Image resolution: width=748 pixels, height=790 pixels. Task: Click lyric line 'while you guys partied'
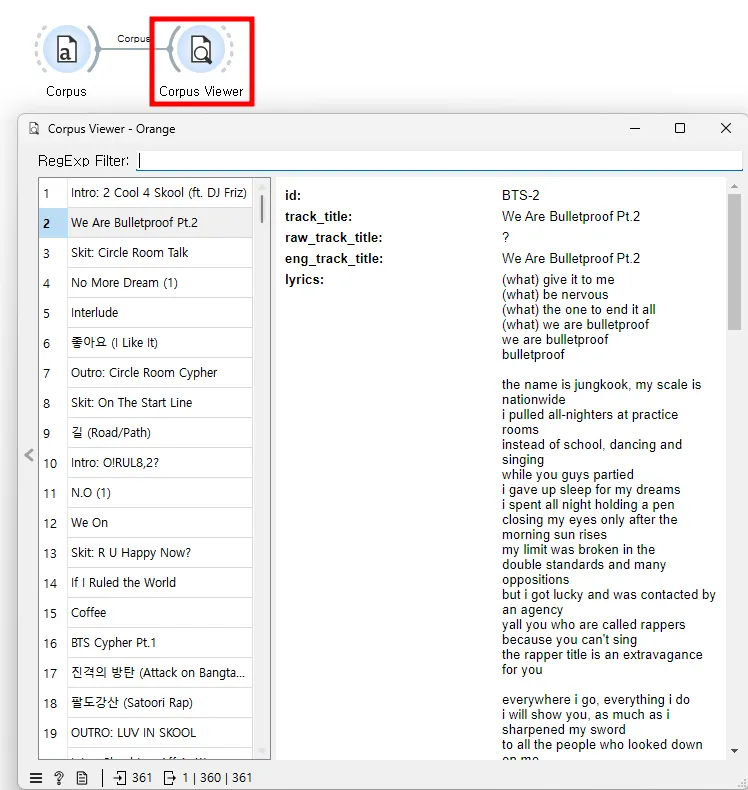pos(568,475)
